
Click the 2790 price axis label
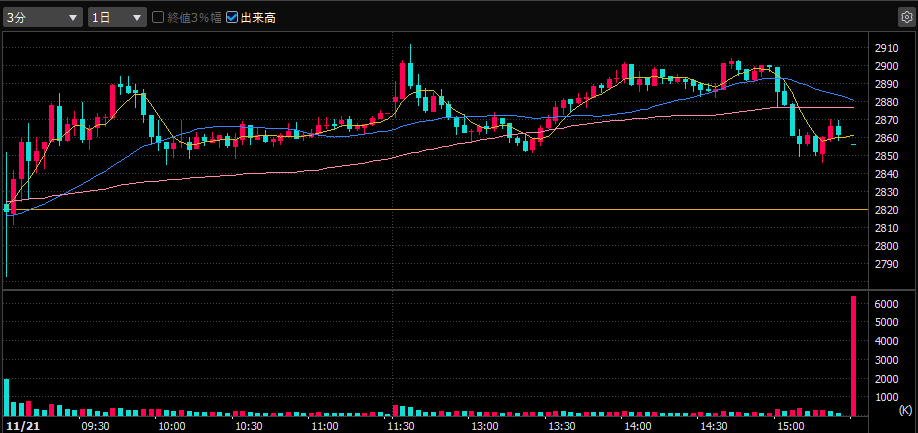pyautogui.click(x=885, y=264)
